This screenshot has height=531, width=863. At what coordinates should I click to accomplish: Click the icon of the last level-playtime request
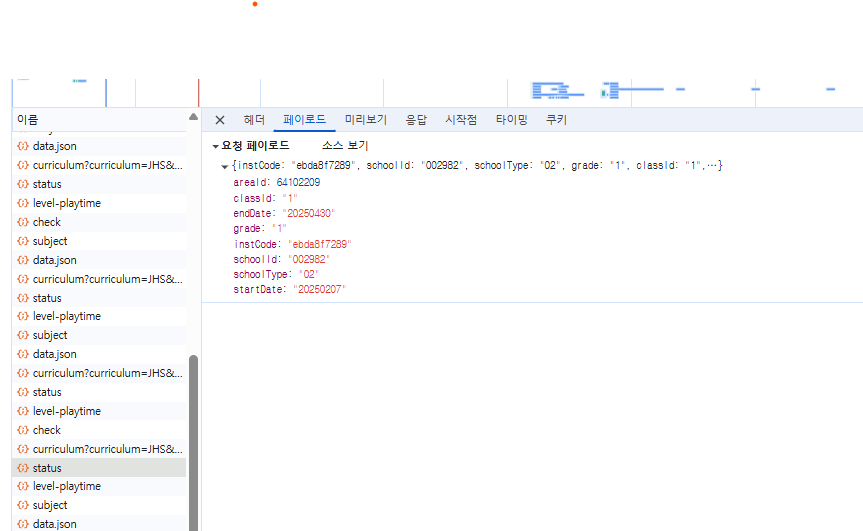tap(23, 486)
